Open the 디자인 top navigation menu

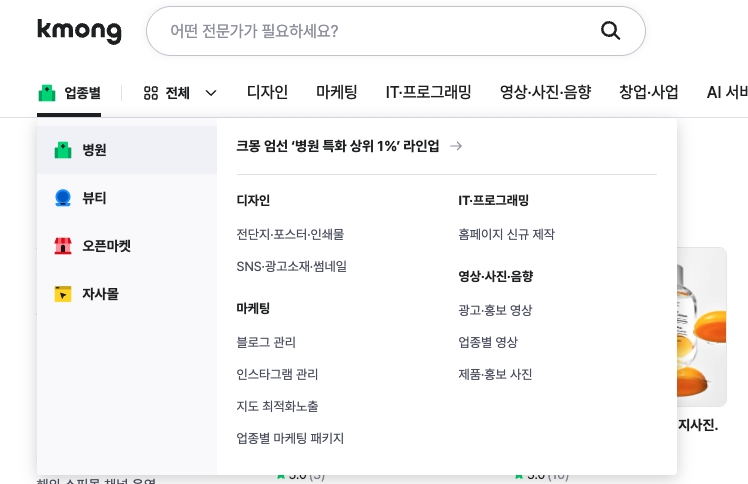pos(267,92)
